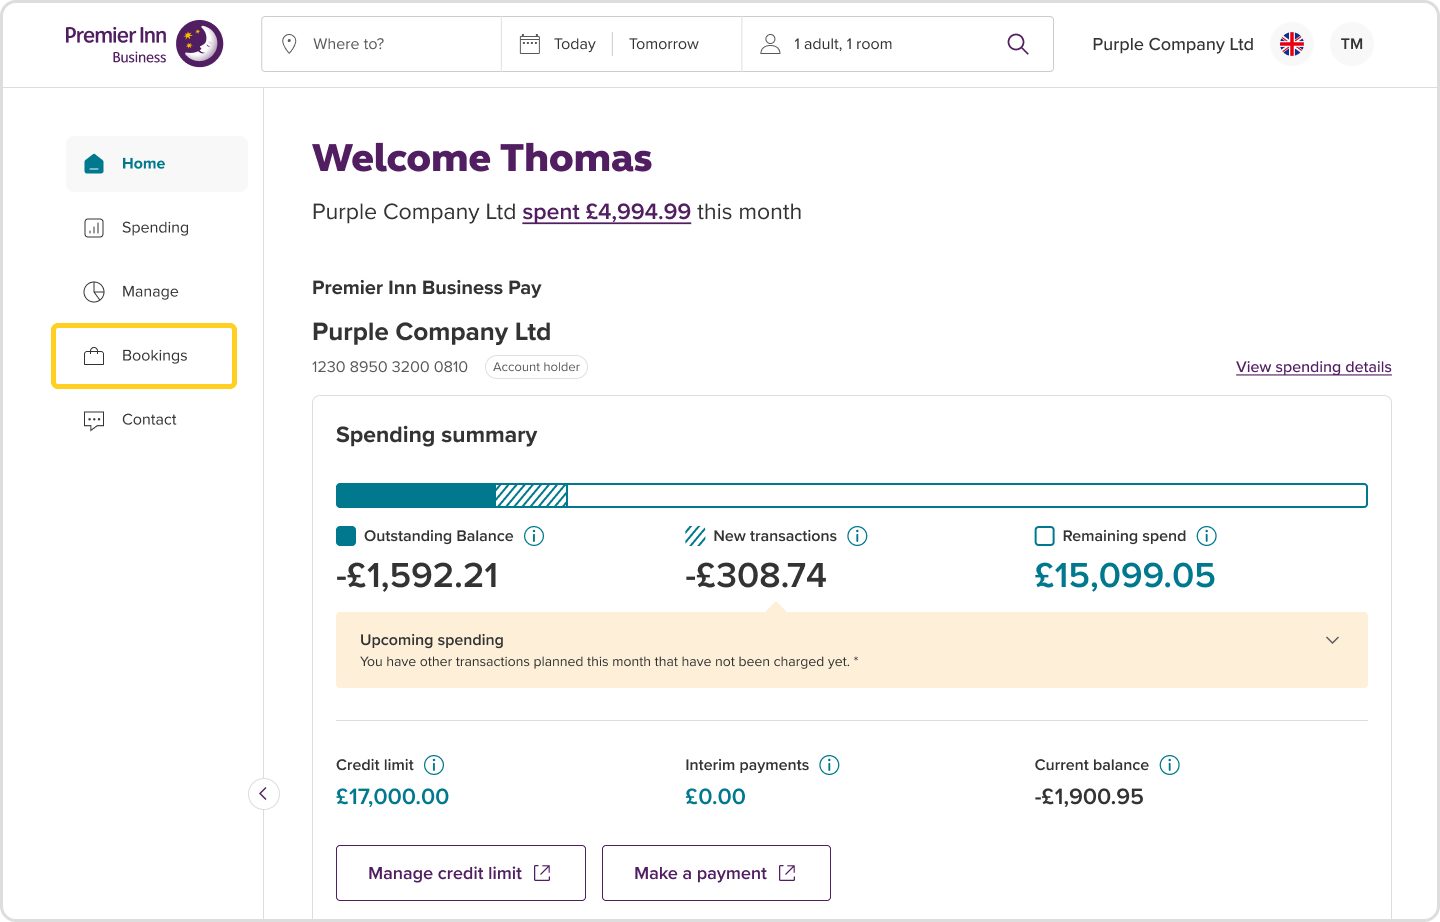Click the location pin icon in search bar
1440x922 pixels.
[289, 44]
